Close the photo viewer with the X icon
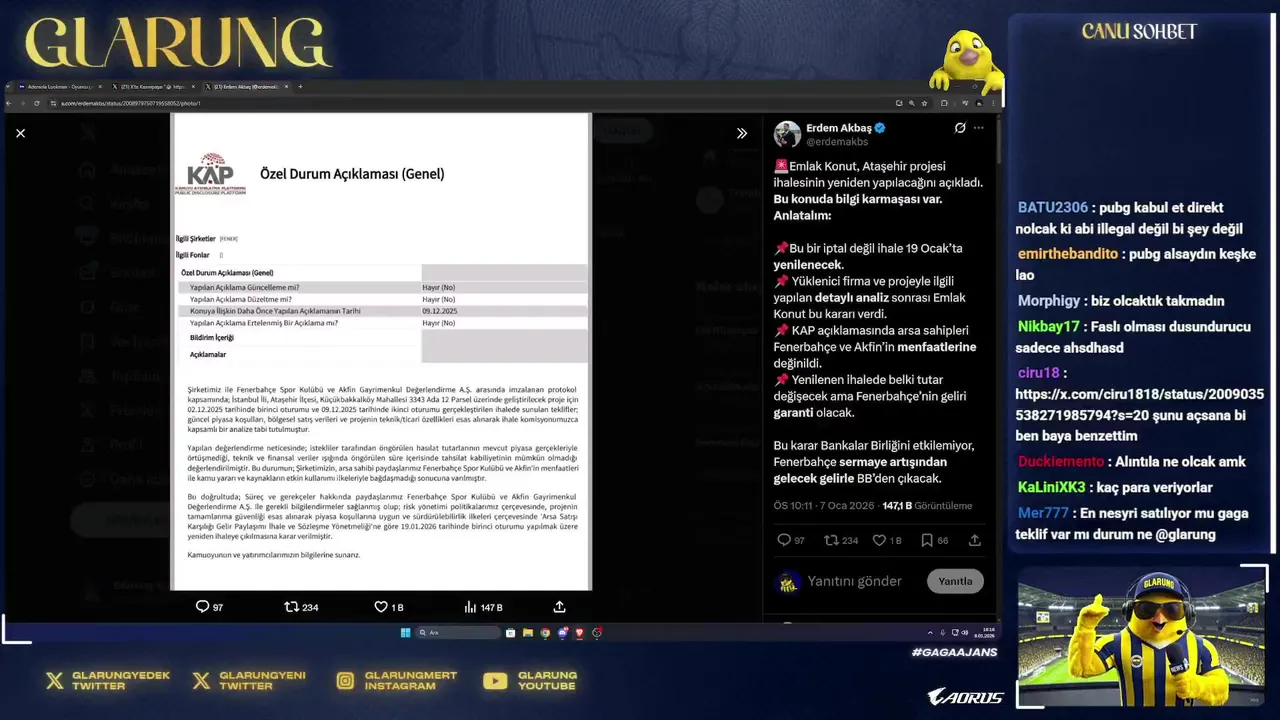The width and height of the screenshot is (1280, 720). pyautogui.click(x=20, y=133)
